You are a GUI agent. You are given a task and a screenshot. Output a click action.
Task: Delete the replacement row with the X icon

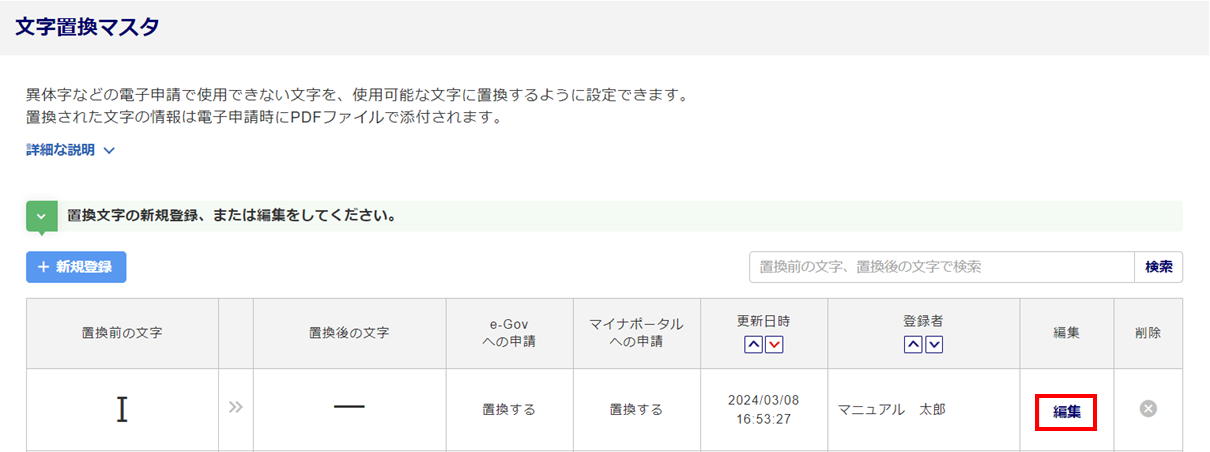[1148, 408]
